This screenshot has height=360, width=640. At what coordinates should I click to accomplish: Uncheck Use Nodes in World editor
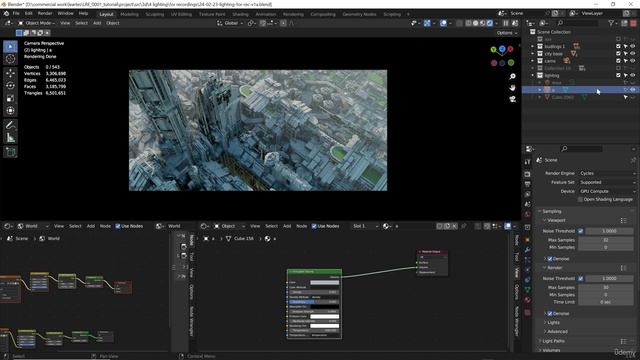(x=118, y=226)
